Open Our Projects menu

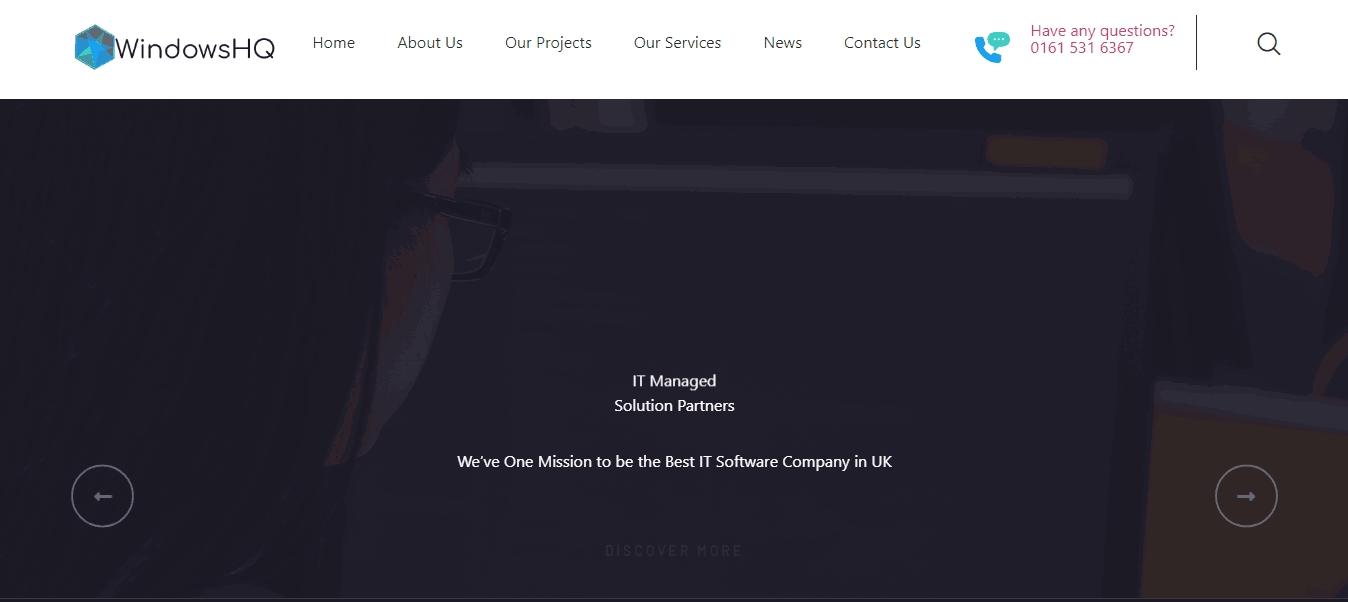548,43
